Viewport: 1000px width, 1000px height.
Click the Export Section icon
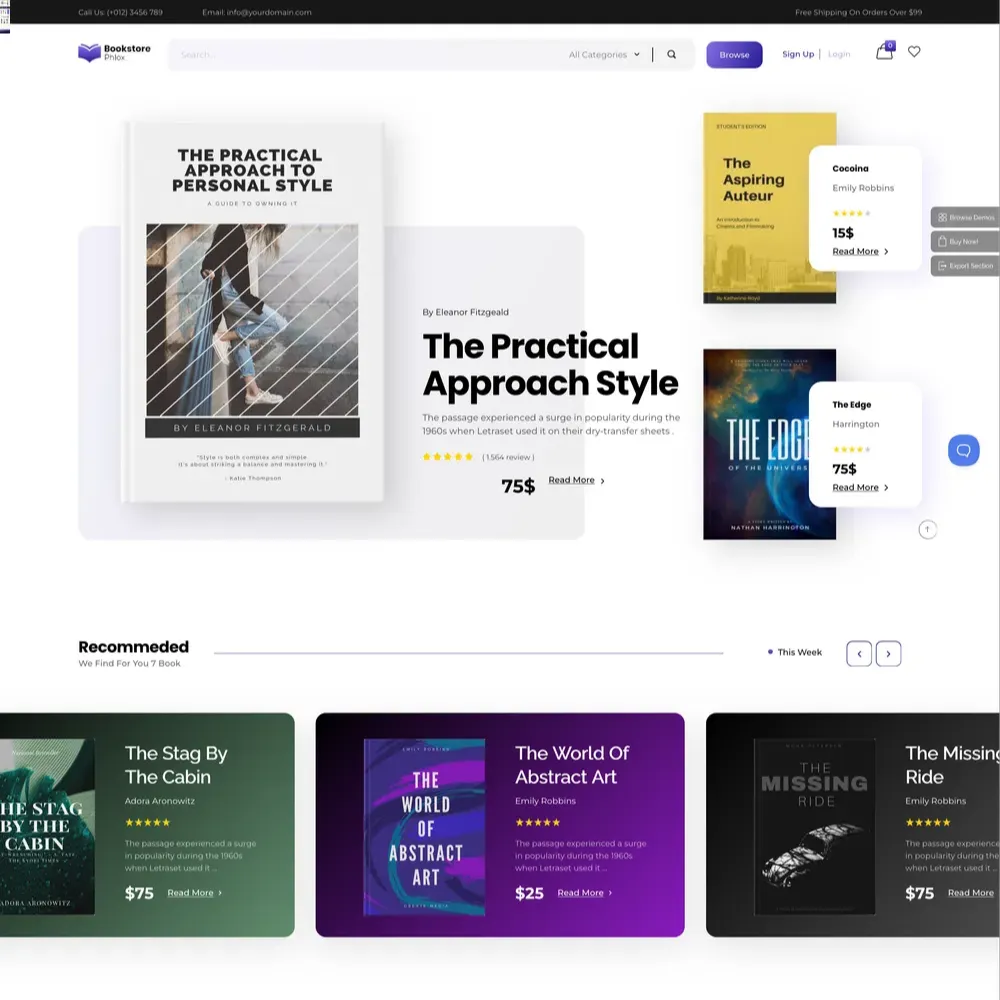[x=940, y=266]
